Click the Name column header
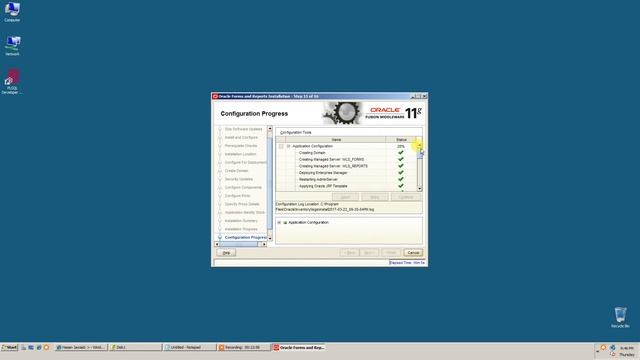 pyautogui.click(x=336, y=140)
